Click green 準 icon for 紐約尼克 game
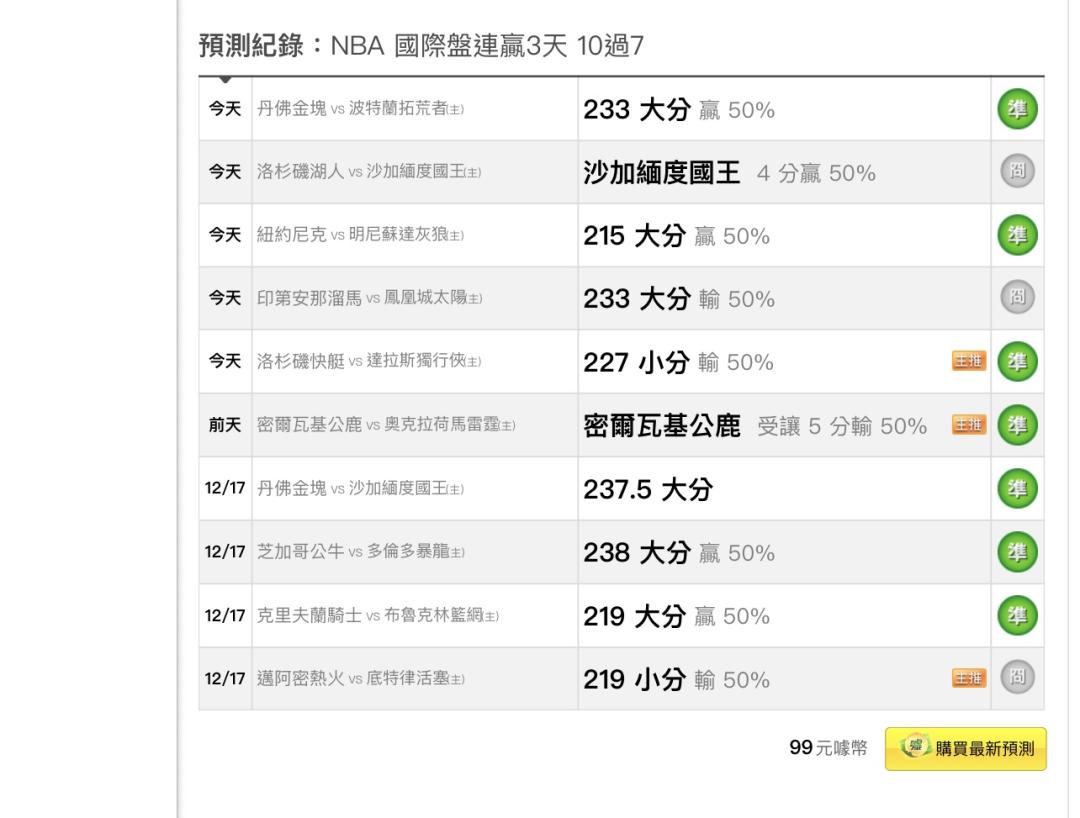Screen dimensions: 1080x818 [x=1017, y=235]
